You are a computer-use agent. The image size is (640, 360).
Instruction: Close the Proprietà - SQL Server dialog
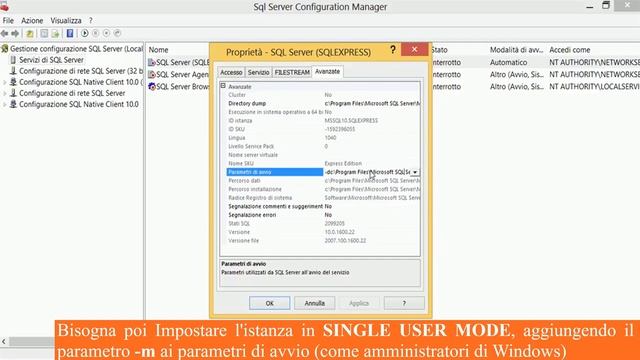(414, 49)
